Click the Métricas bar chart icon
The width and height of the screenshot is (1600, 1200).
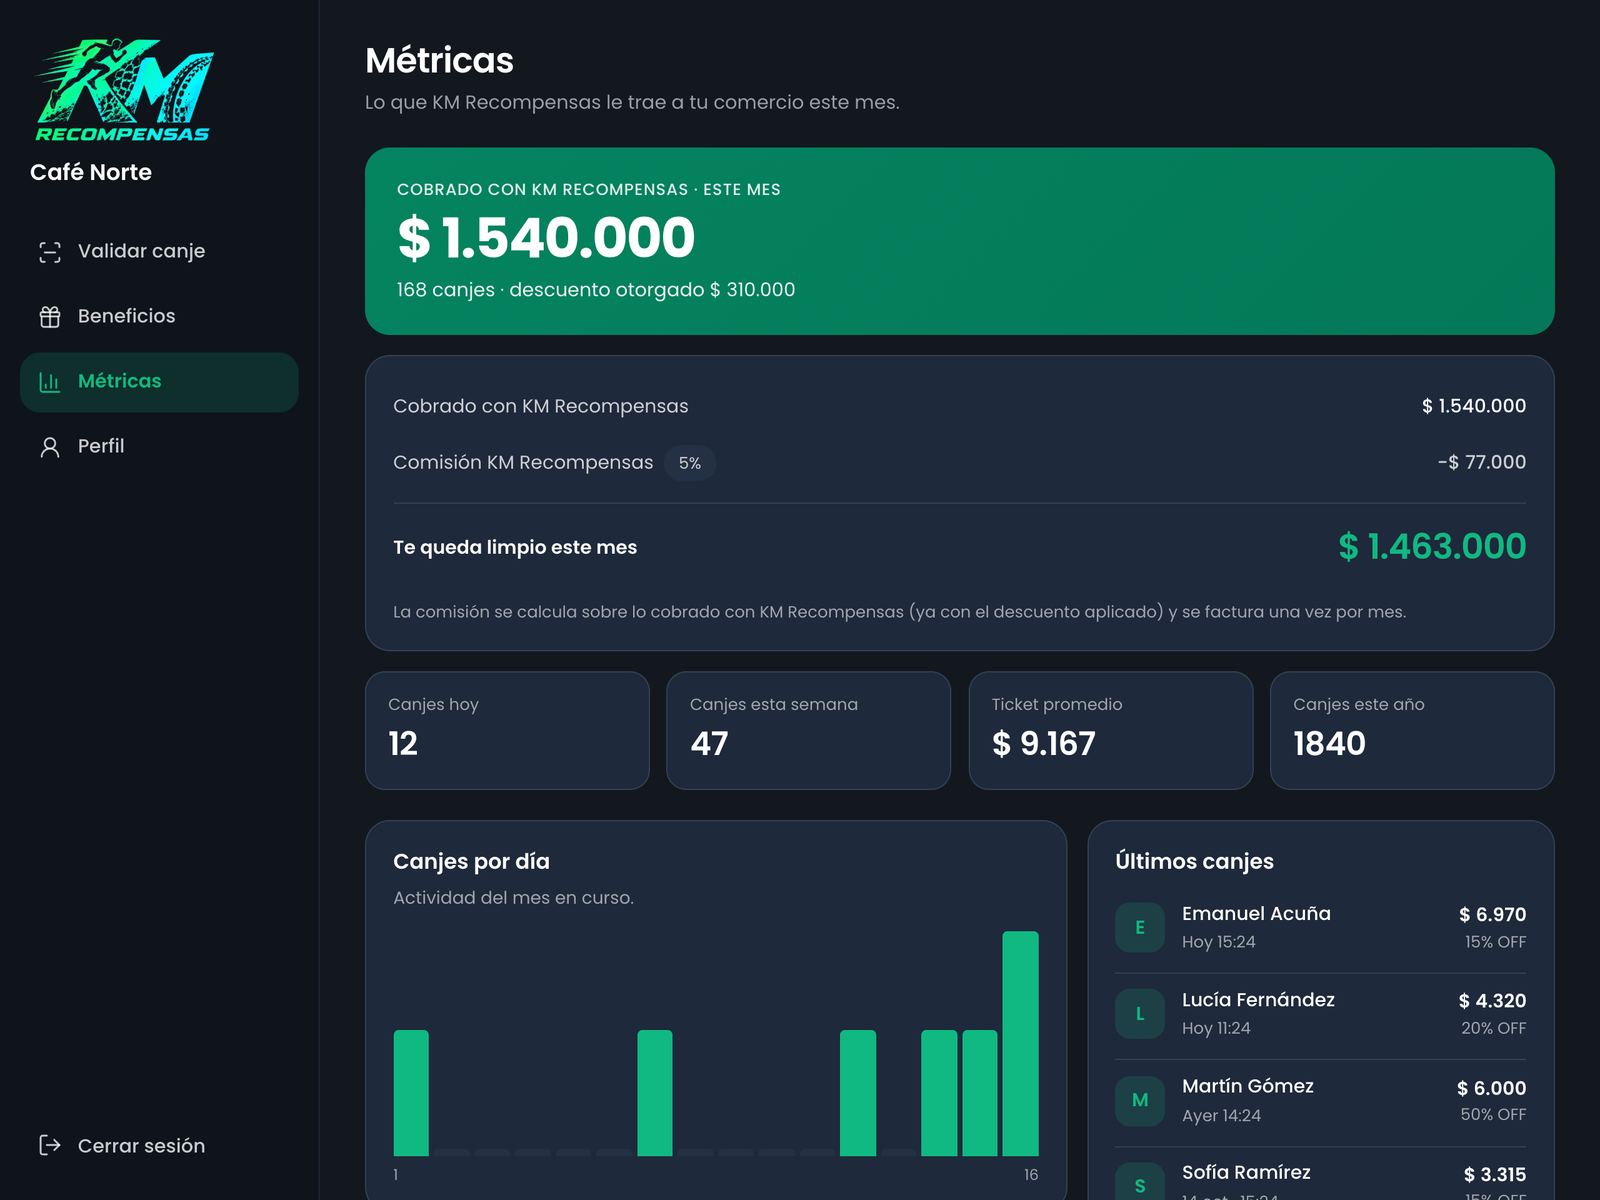pos(50,382)
